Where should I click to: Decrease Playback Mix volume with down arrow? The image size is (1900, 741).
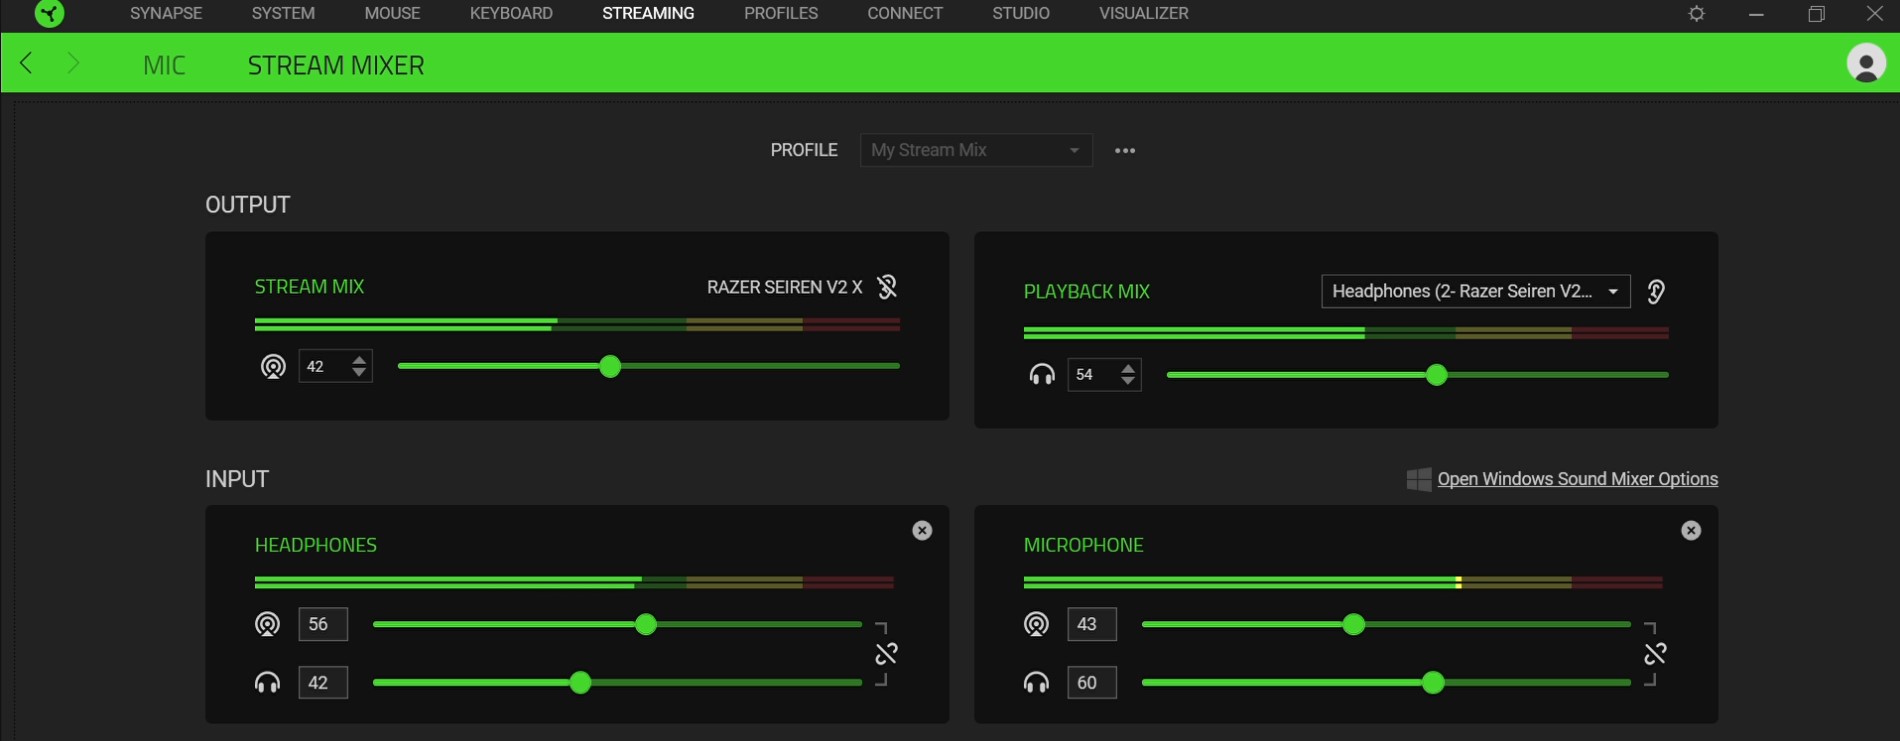(1128, 382)
